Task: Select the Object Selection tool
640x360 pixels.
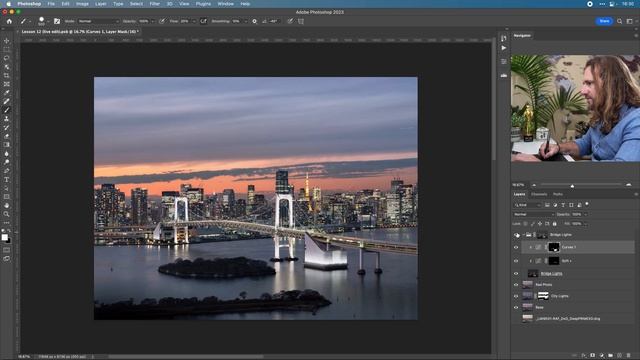Action: tap(7, 67)
